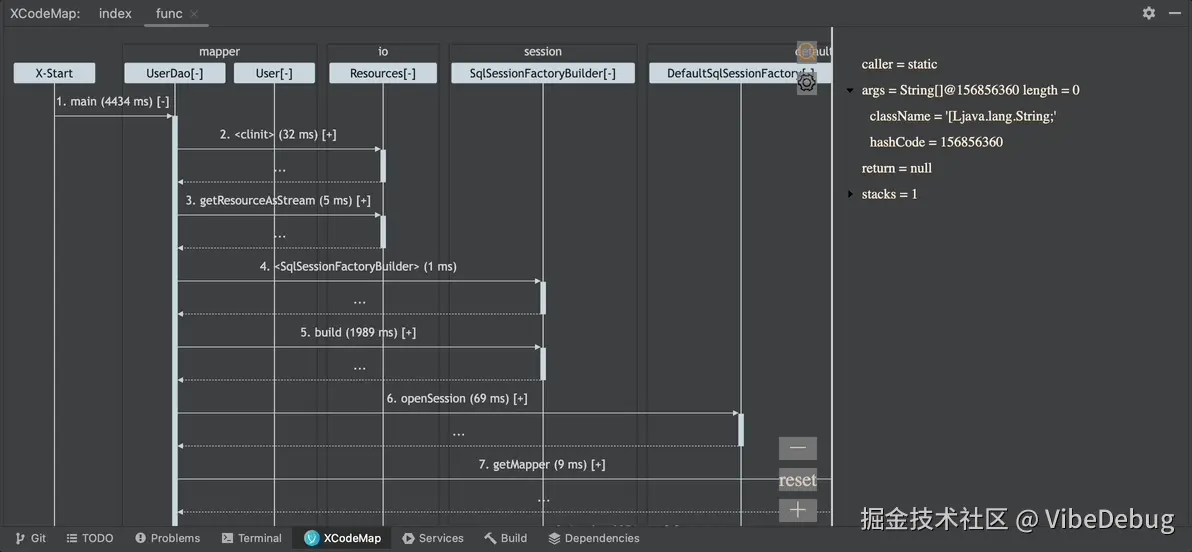This screenshot has height=552, width=1192.
Task: Collapse the Resources[-] participant
Action: [x=383, y=74]
